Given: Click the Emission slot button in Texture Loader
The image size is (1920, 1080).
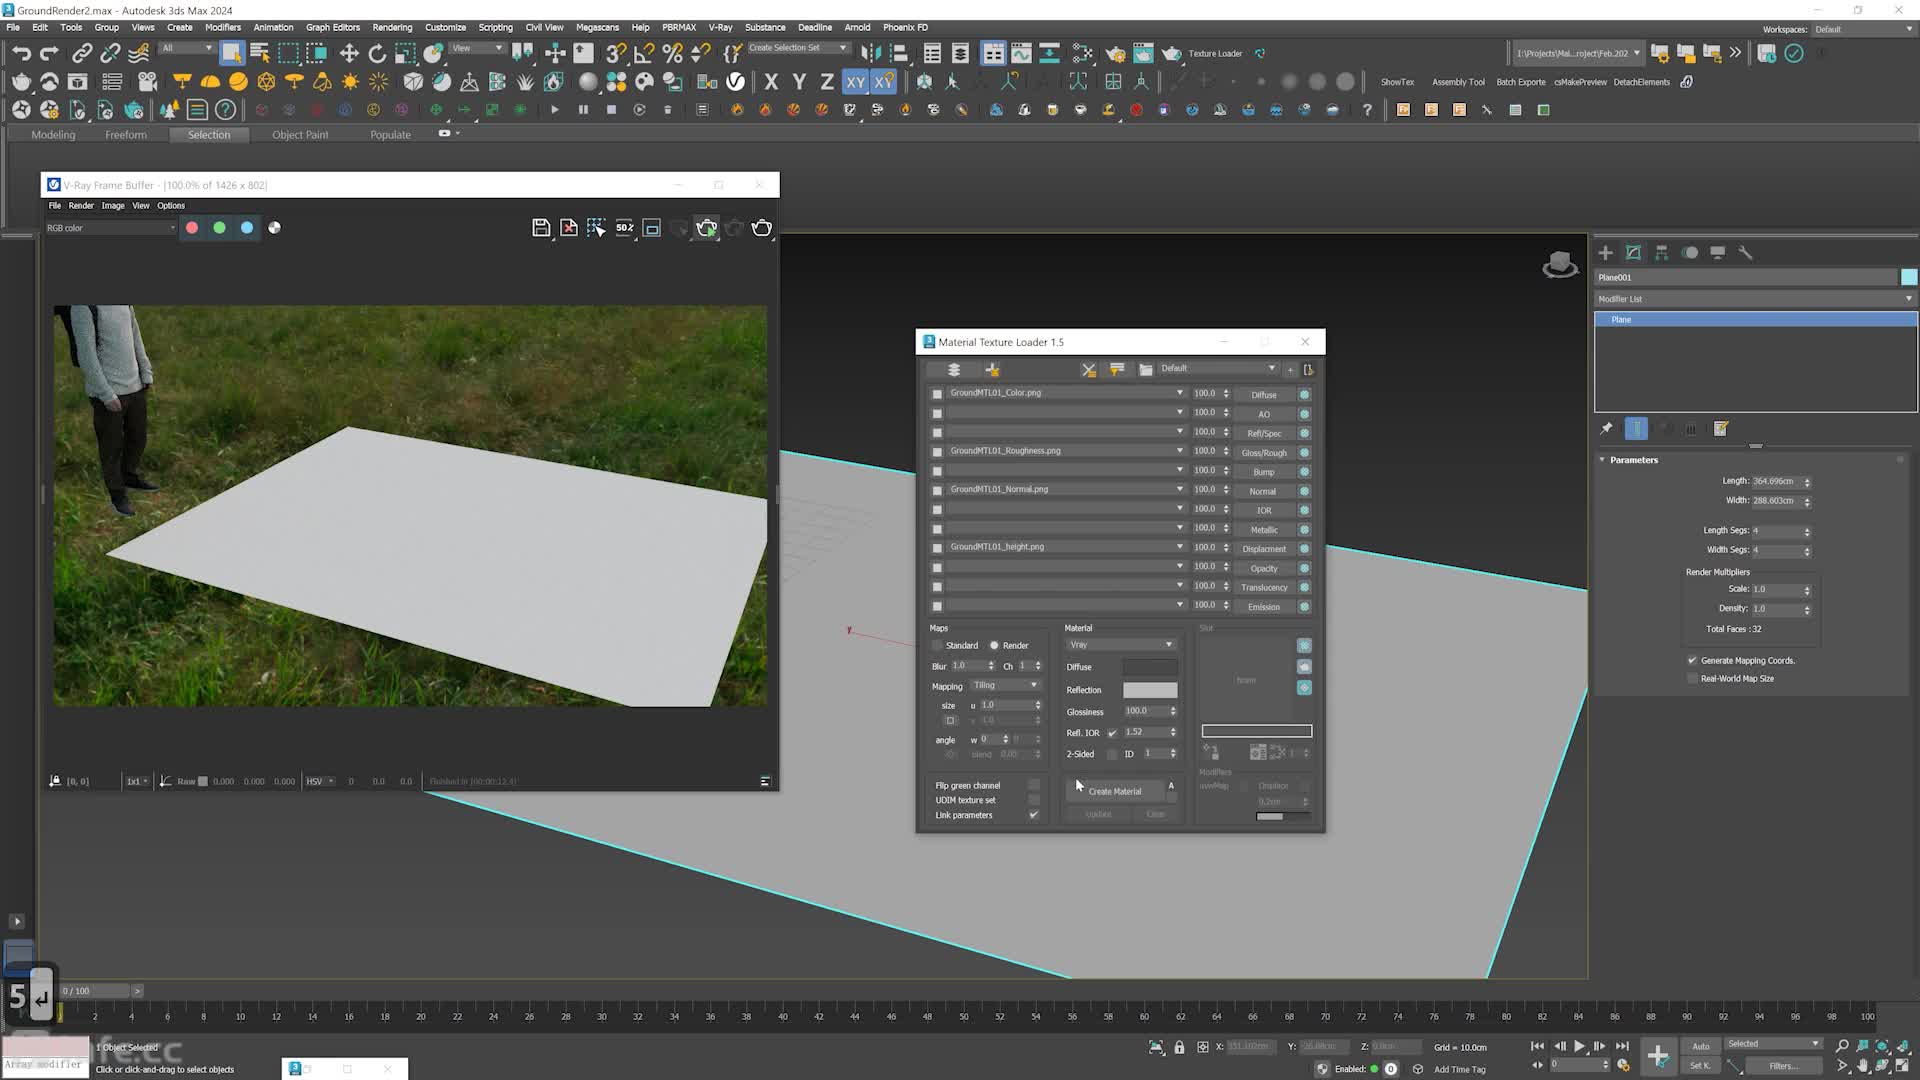Looking at the screenshot, I should 1264,607.
